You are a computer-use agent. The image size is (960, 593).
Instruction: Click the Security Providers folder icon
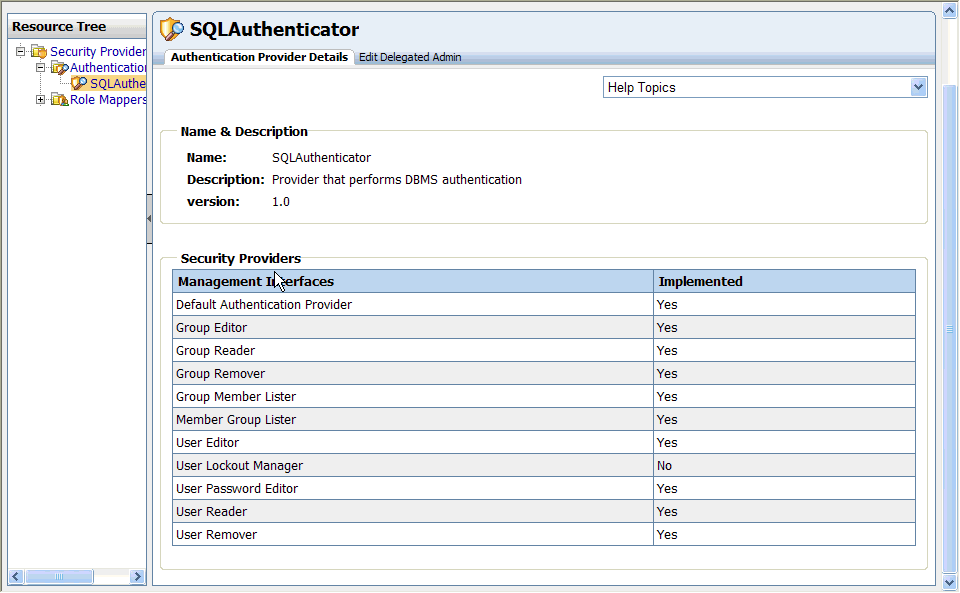38,52
